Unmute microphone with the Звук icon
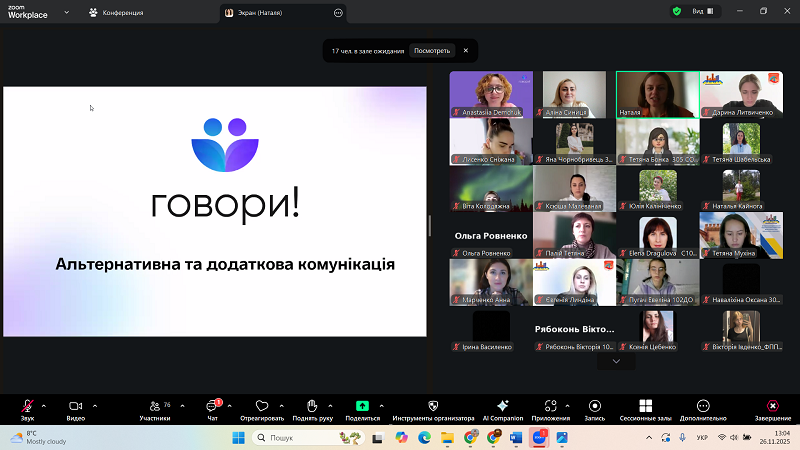This screenshot has width=800, height=450. (27, 406)
